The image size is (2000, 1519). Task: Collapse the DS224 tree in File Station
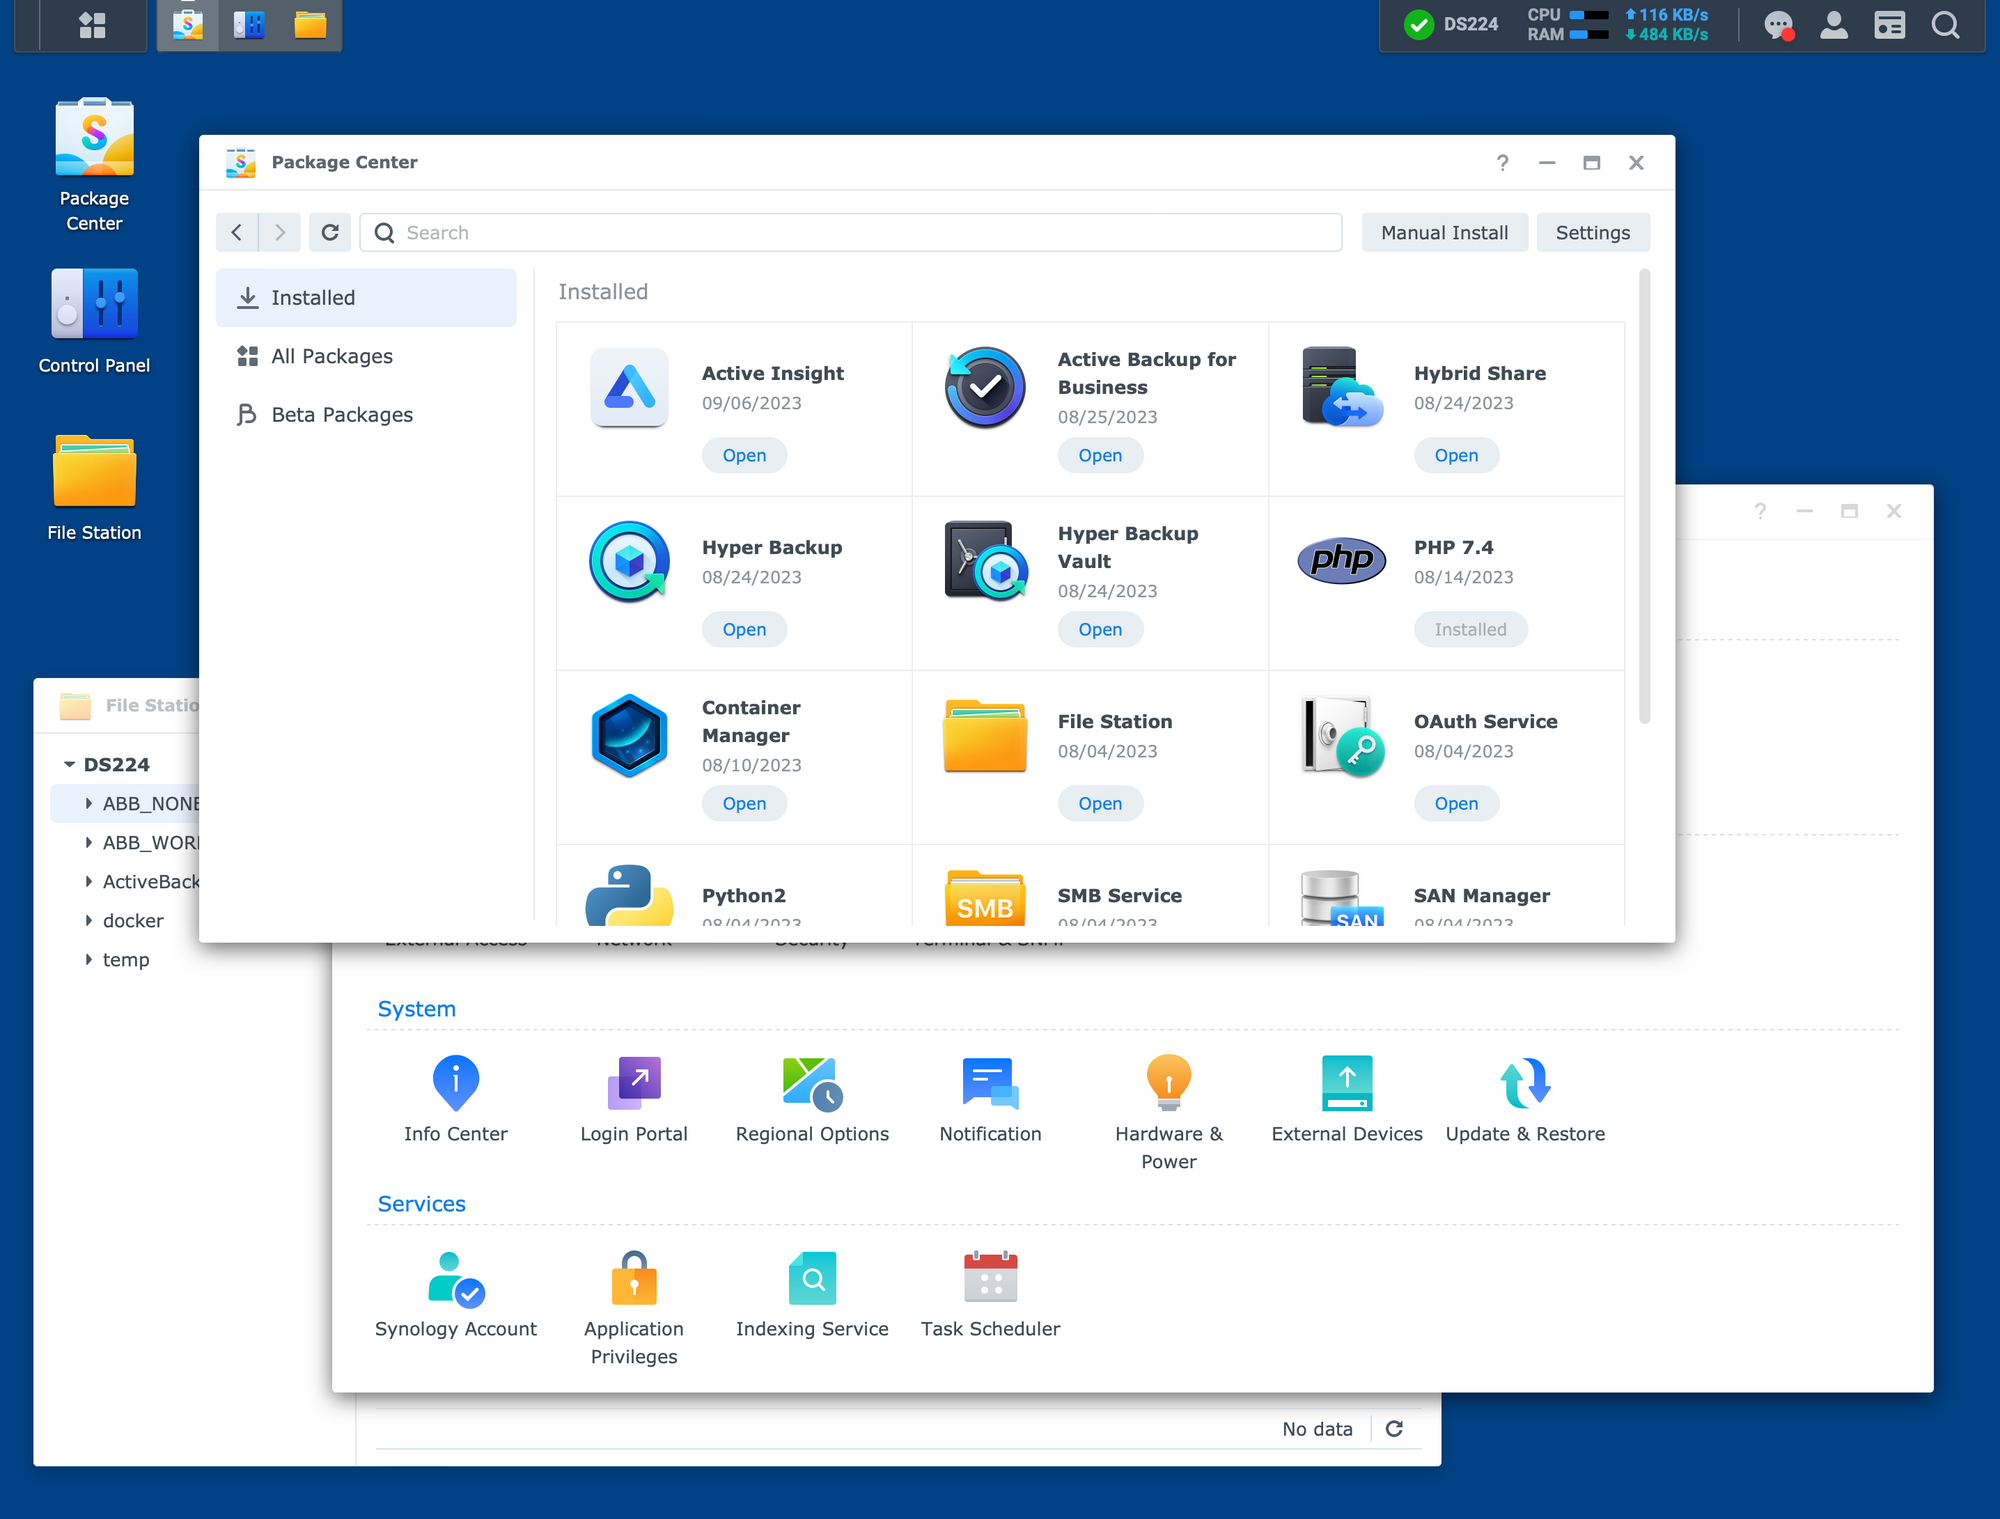69,764
